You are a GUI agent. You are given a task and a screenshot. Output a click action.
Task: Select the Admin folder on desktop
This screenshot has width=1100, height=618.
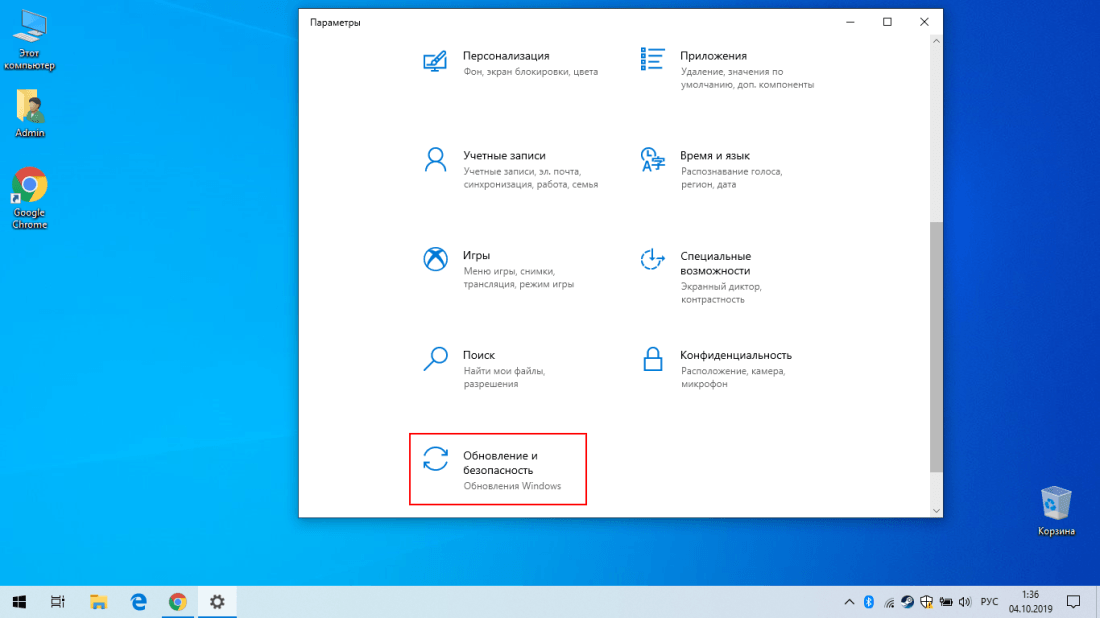coord(29,113)
